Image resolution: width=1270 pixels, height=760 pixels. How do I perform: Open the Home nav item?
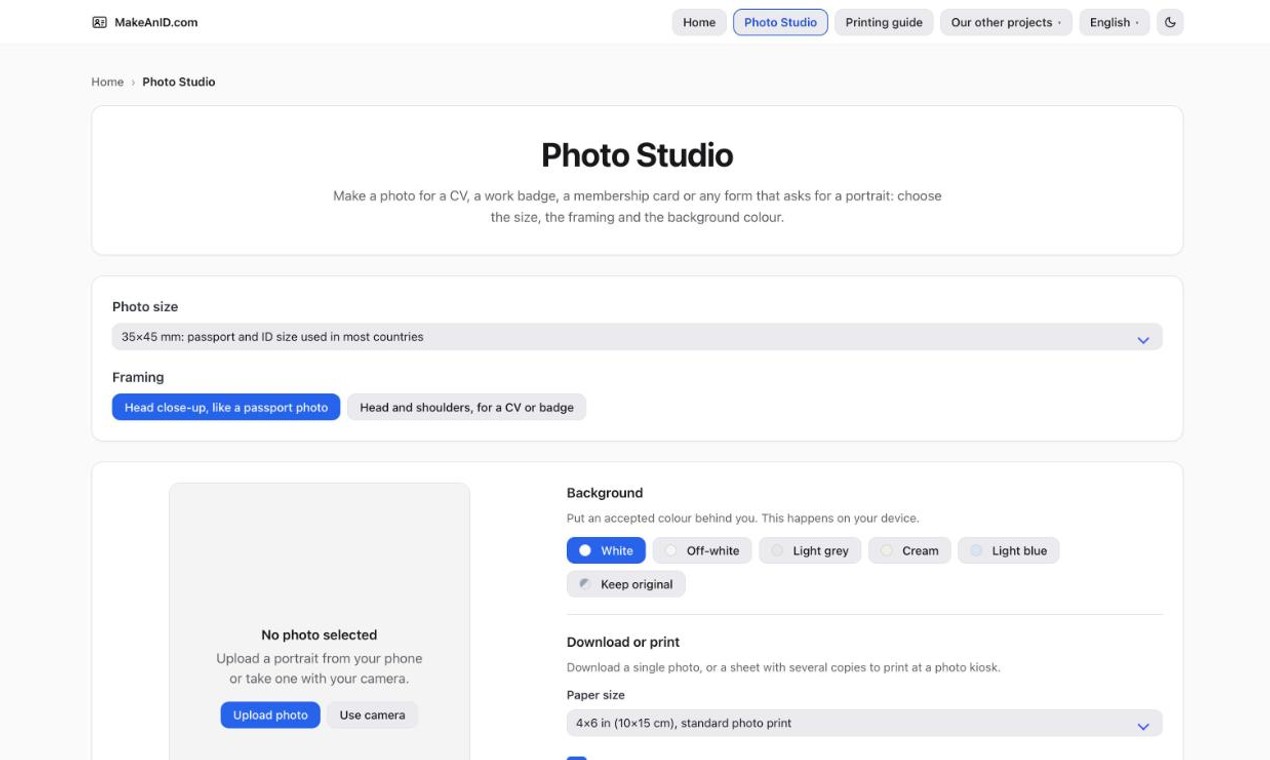pyautogui.click(x=699, y=22)
